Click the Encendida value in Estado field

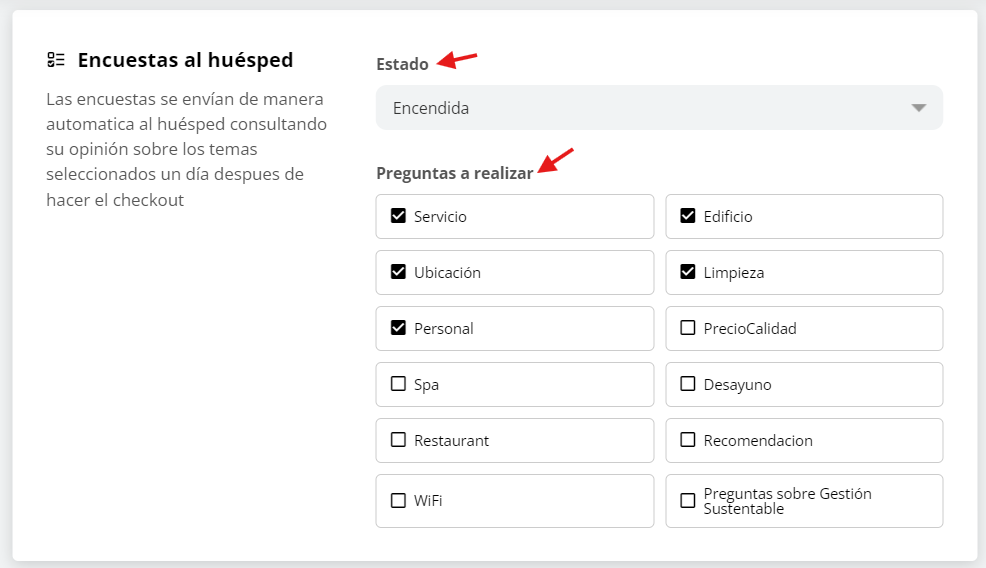click(x=431, y=108)
